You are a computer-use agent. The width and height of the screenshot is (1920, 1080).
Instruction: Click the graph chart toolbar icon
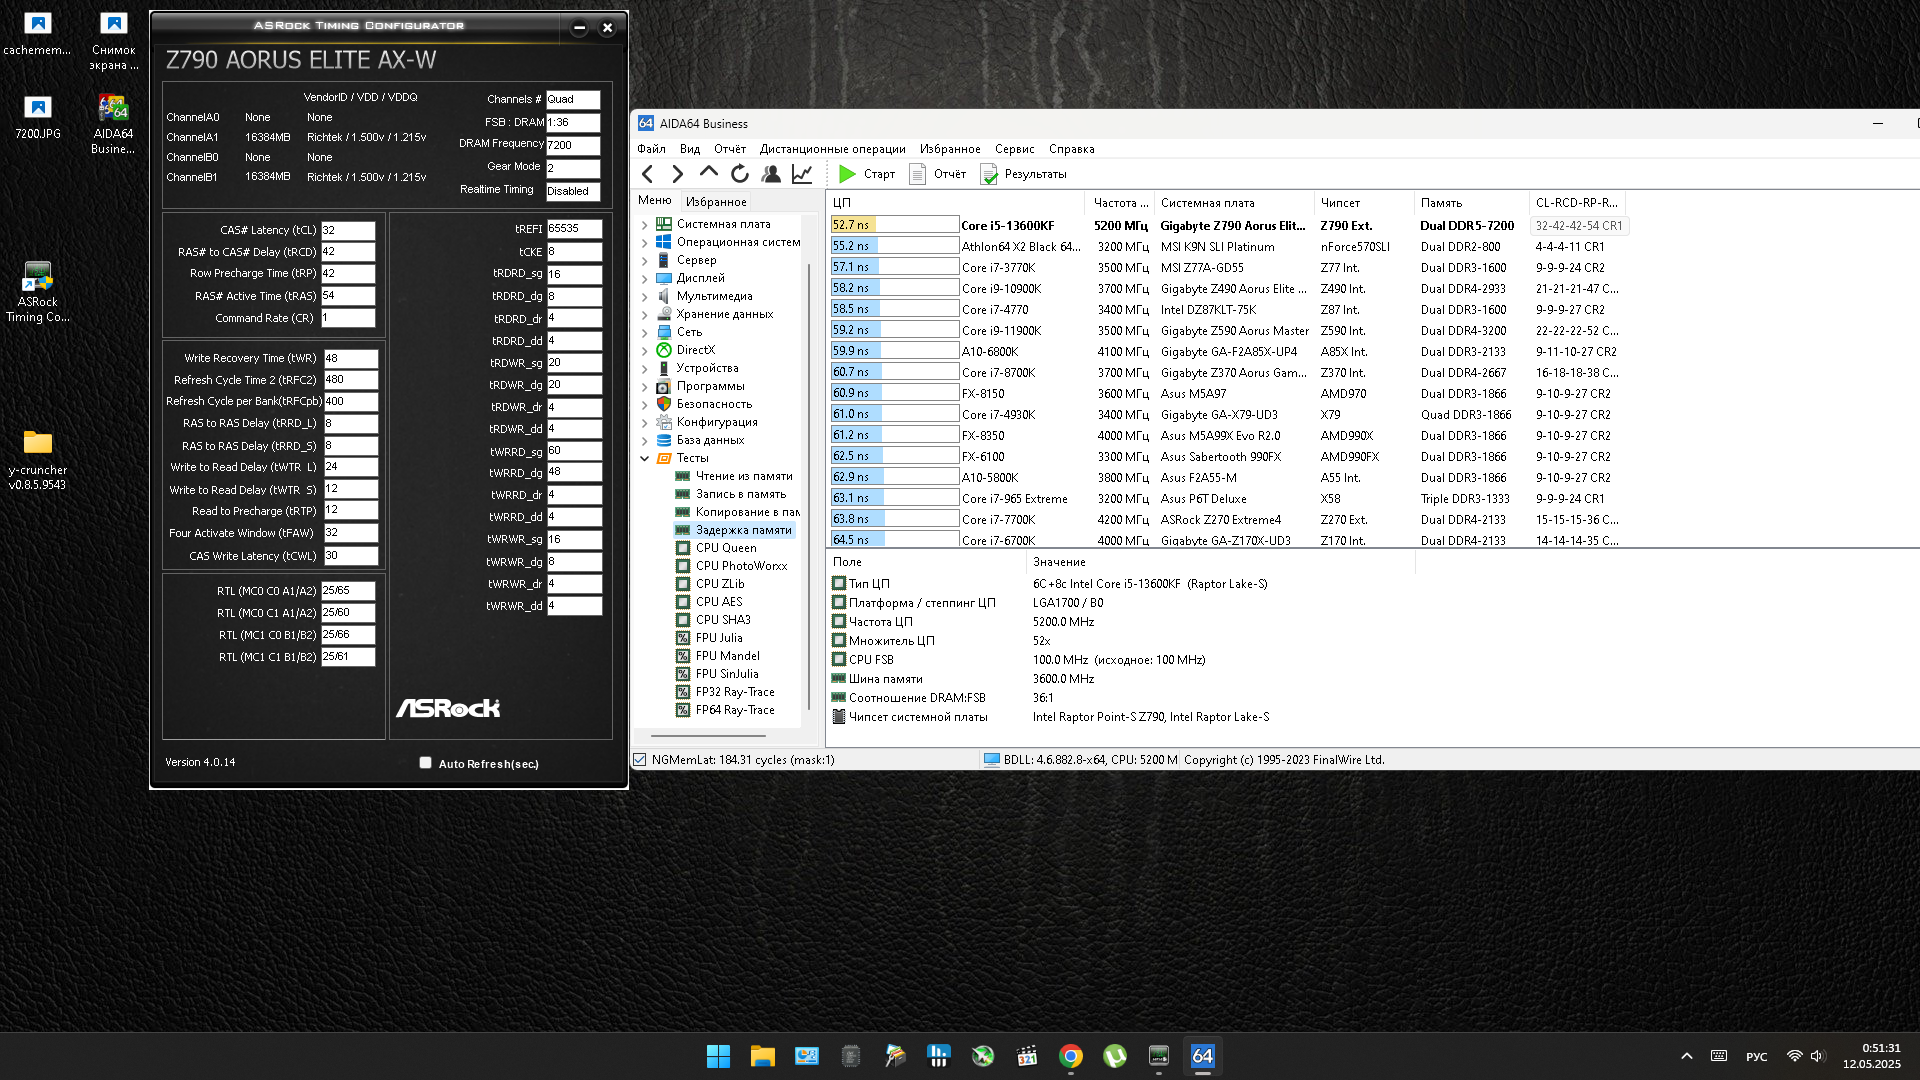coord(802,174)
